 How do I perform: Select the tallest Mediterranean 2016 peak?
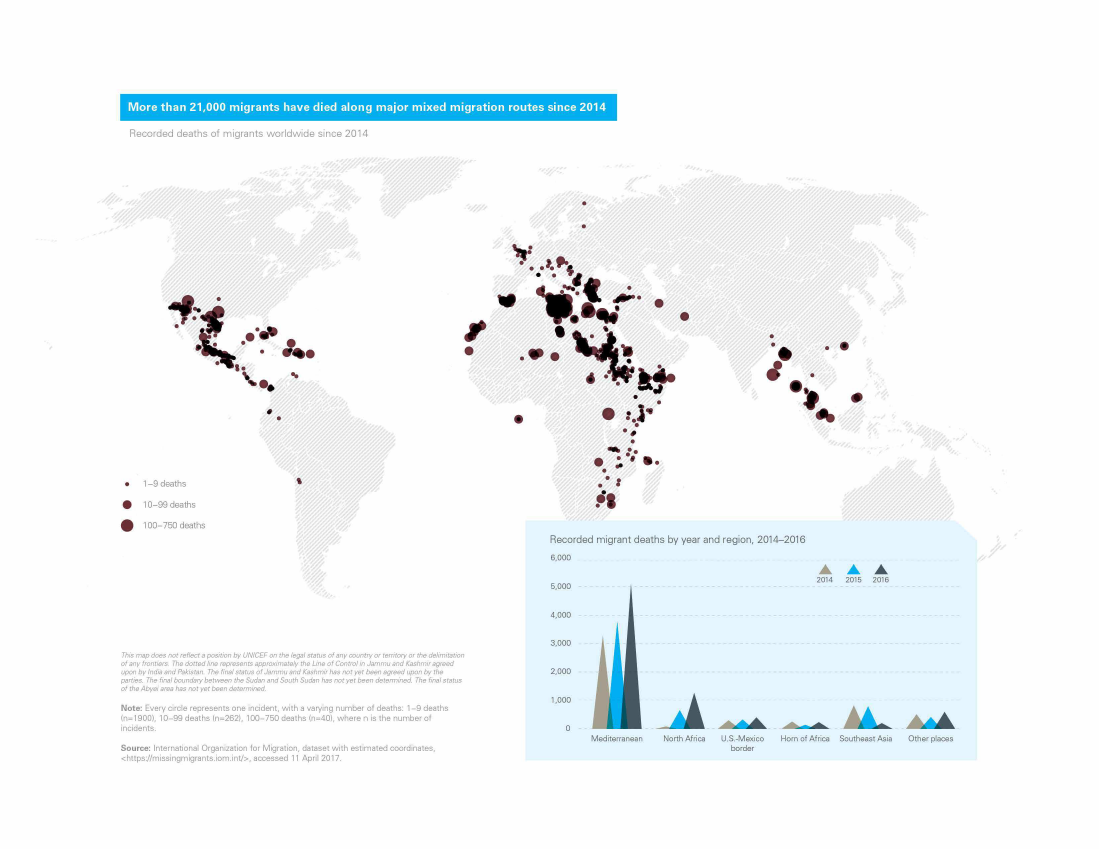[x=631, y=657]
